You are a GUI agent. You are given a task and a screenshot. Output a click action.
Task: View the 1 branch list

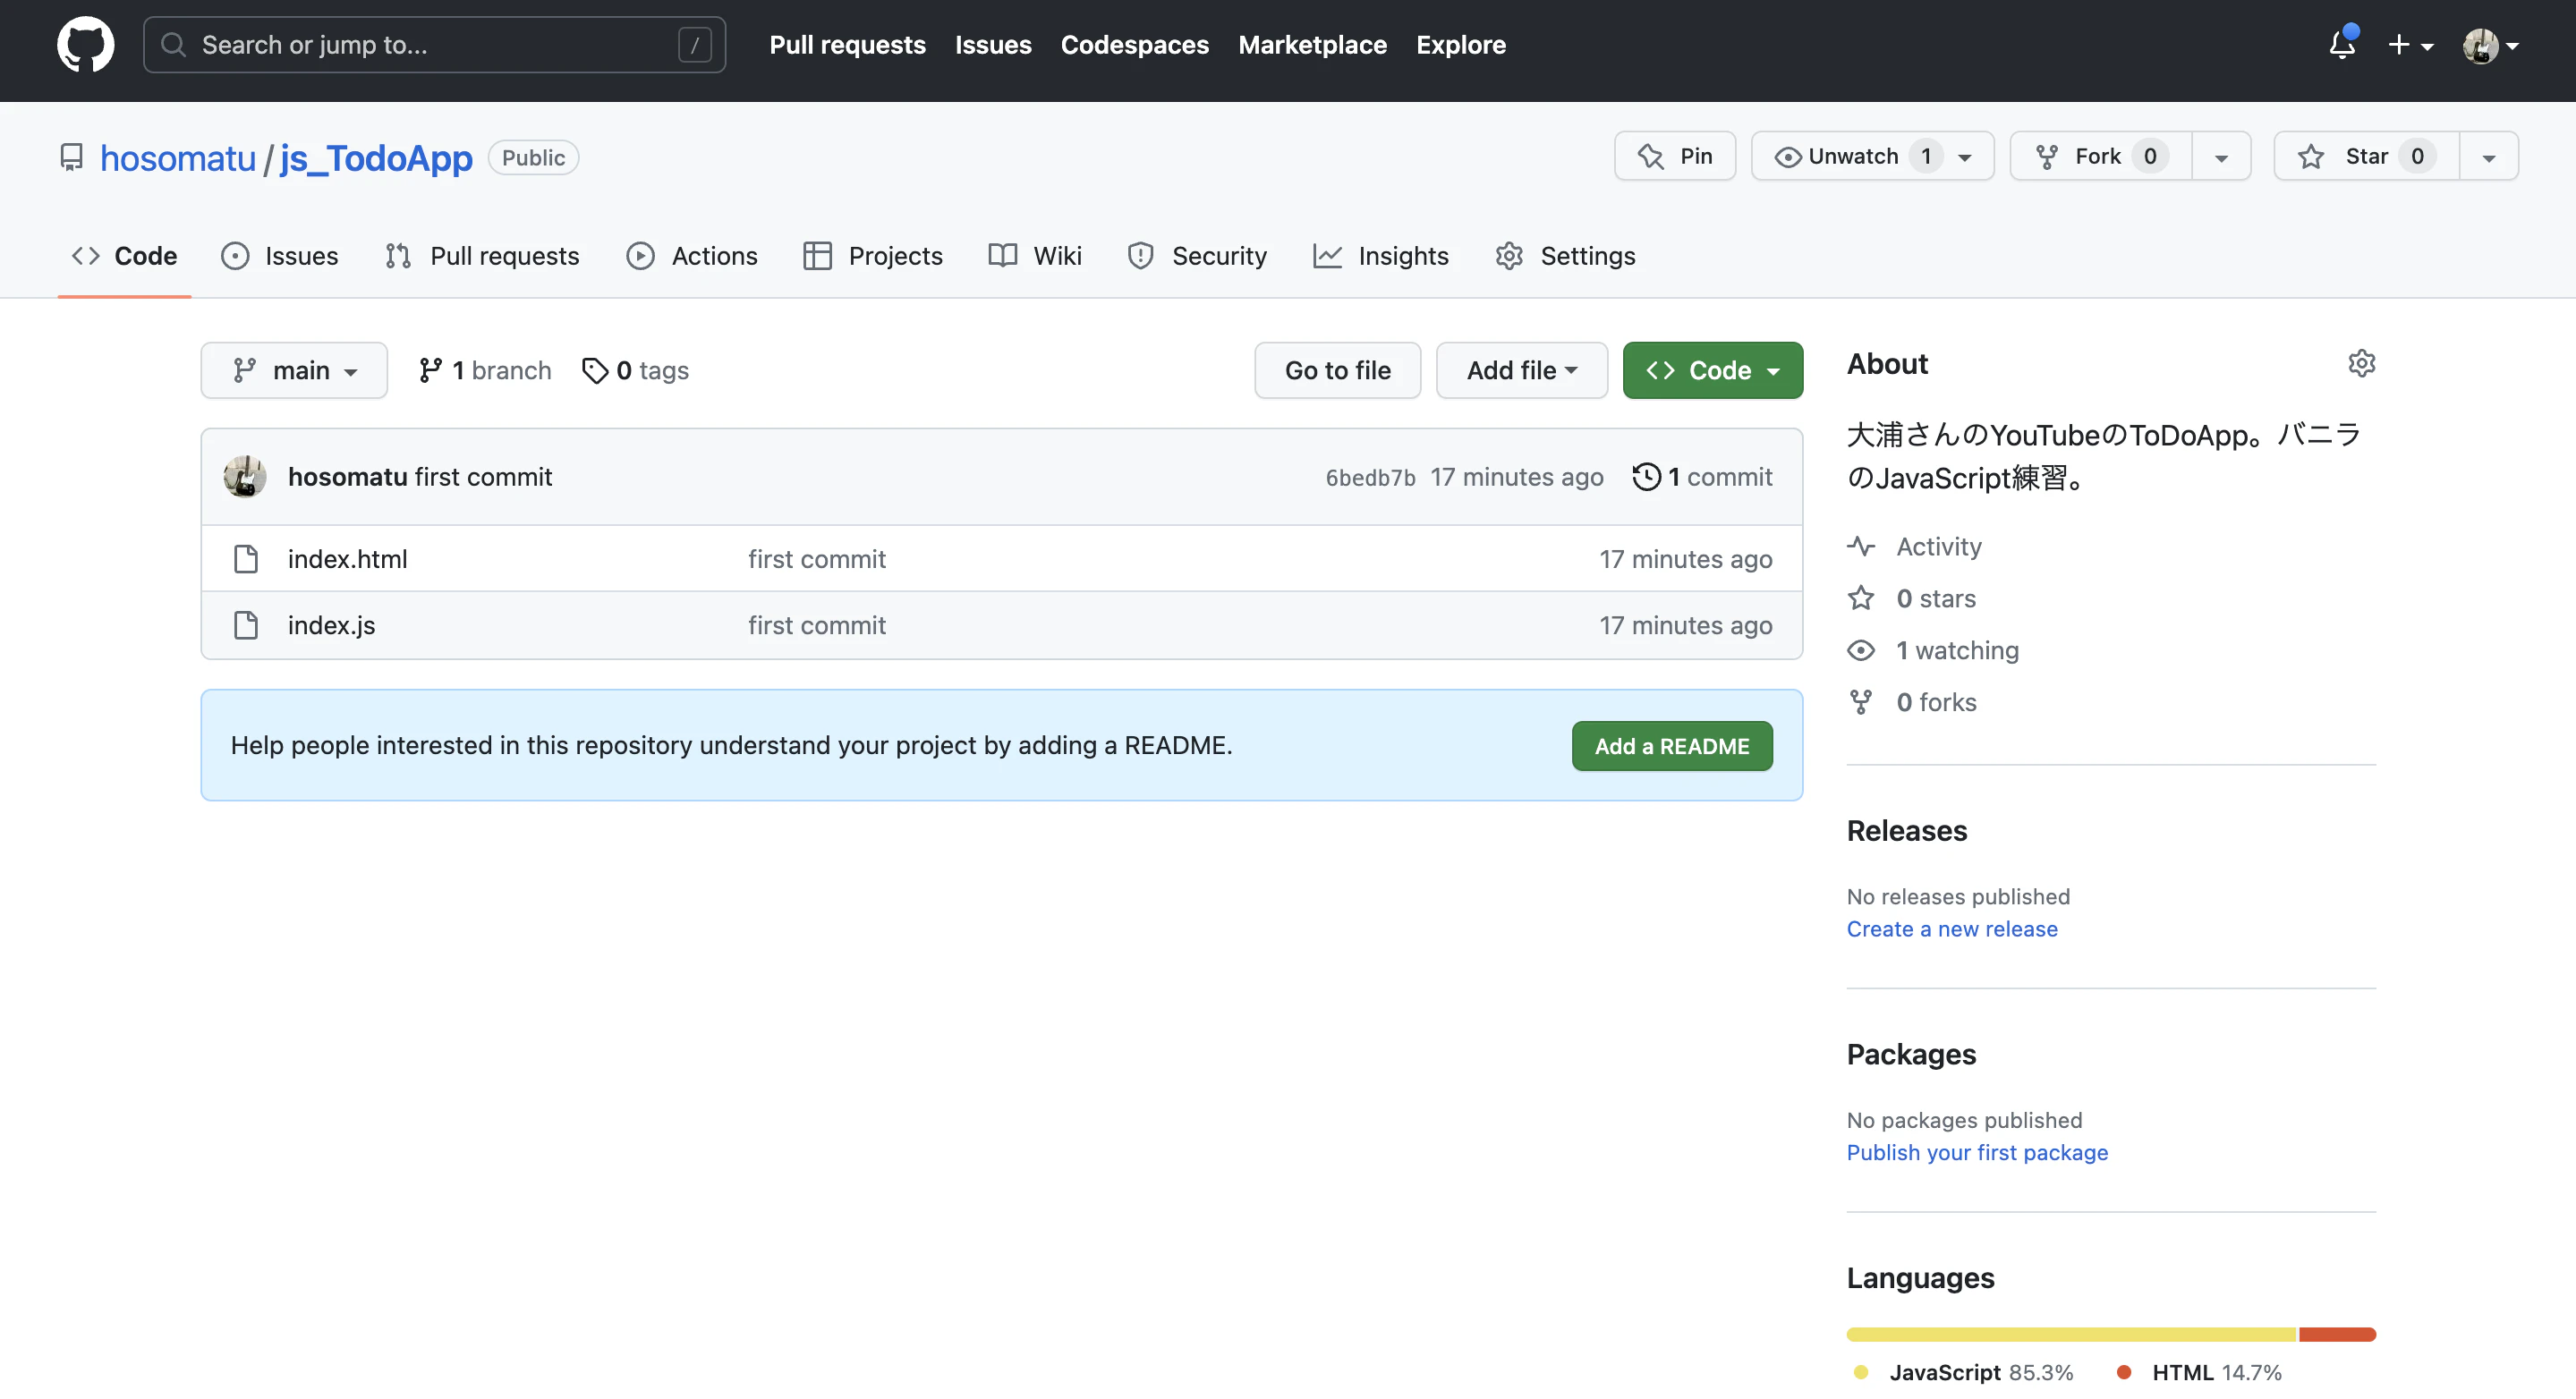click(x=485, y=370)
